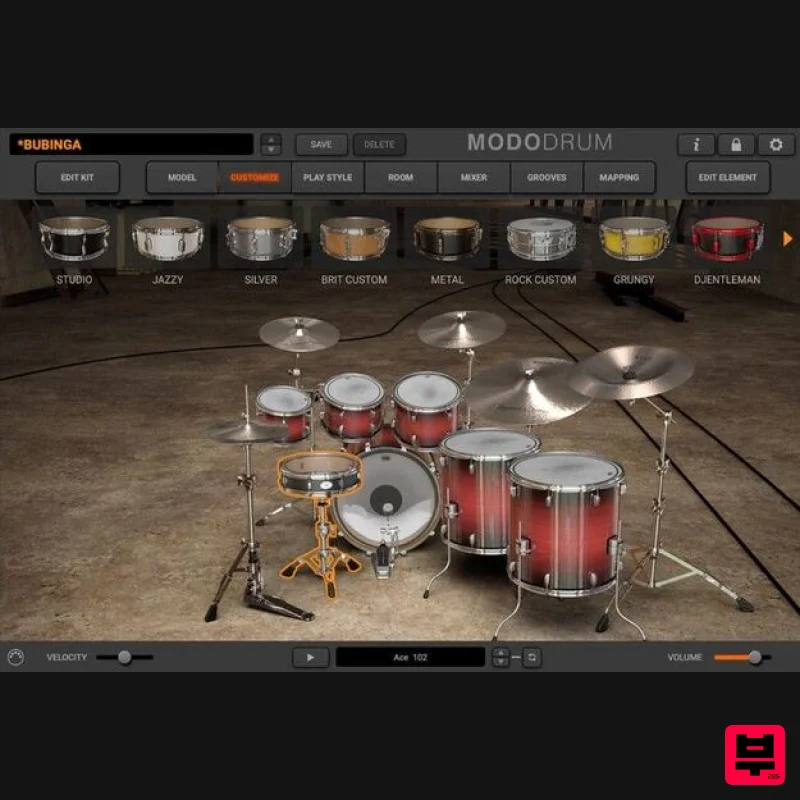Screen dimensions: 800x800
Task: Choose the Silver snare thumbnail
Action: click(x=261, y=239)
